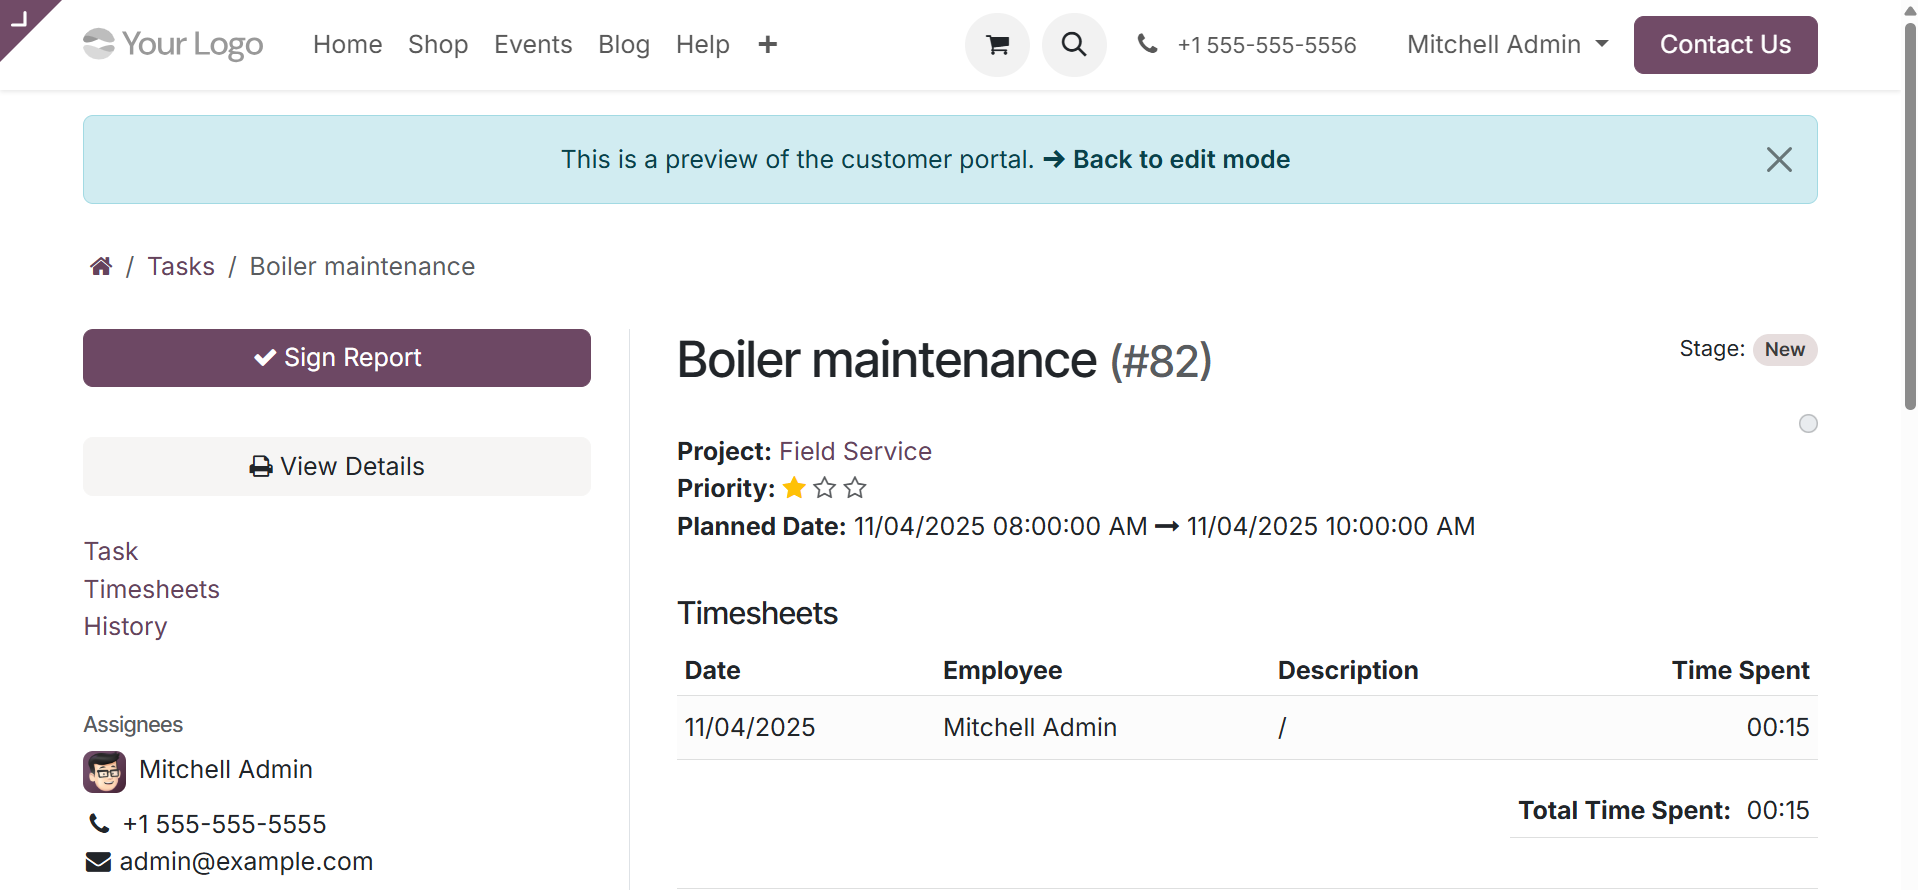Set priority to three stars
The height and width of the screenshot is (890, 1918).
855,488
